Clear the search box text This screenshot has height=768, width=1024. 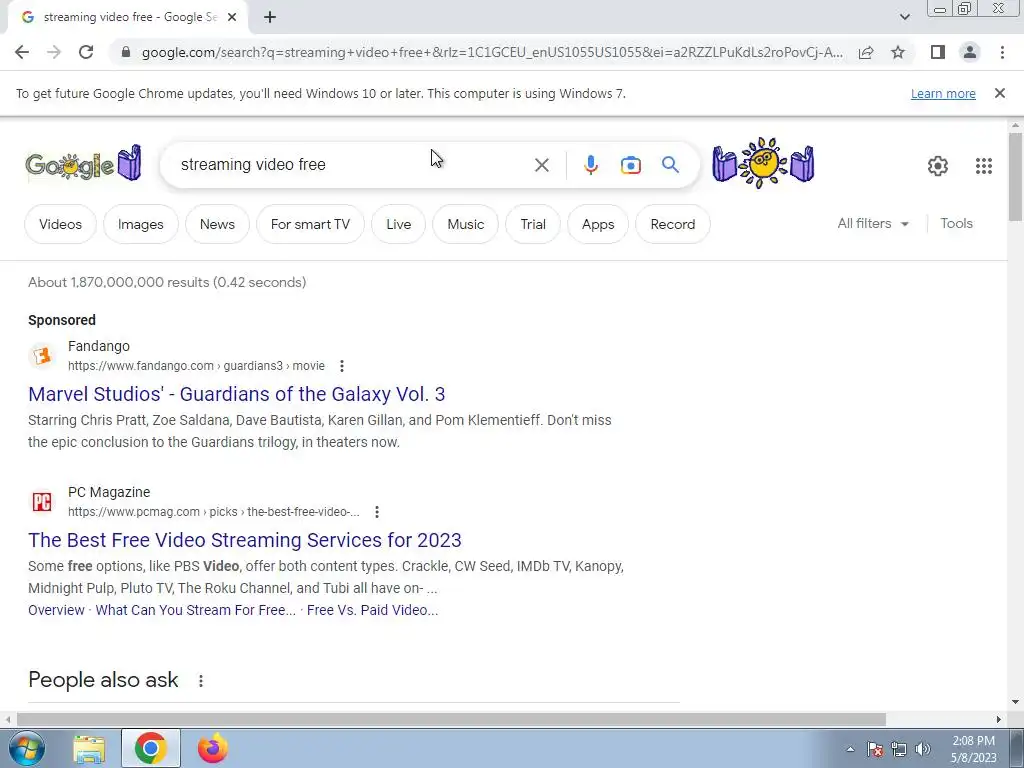541,165
